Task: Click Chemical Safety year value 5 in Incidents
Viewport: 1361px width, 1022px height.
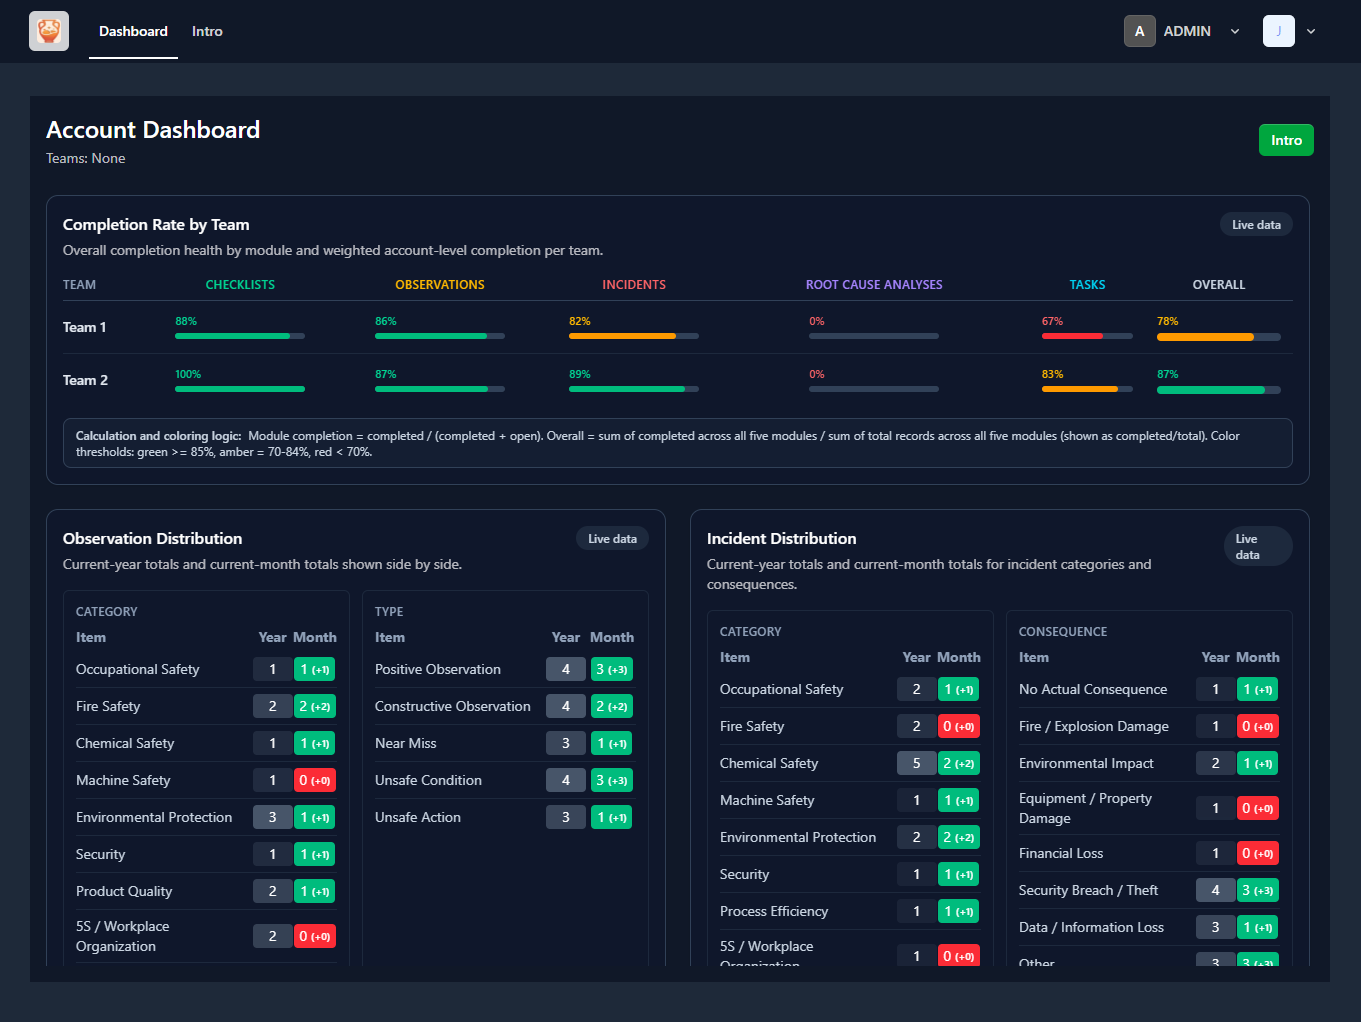Action: tap(916, 763)
